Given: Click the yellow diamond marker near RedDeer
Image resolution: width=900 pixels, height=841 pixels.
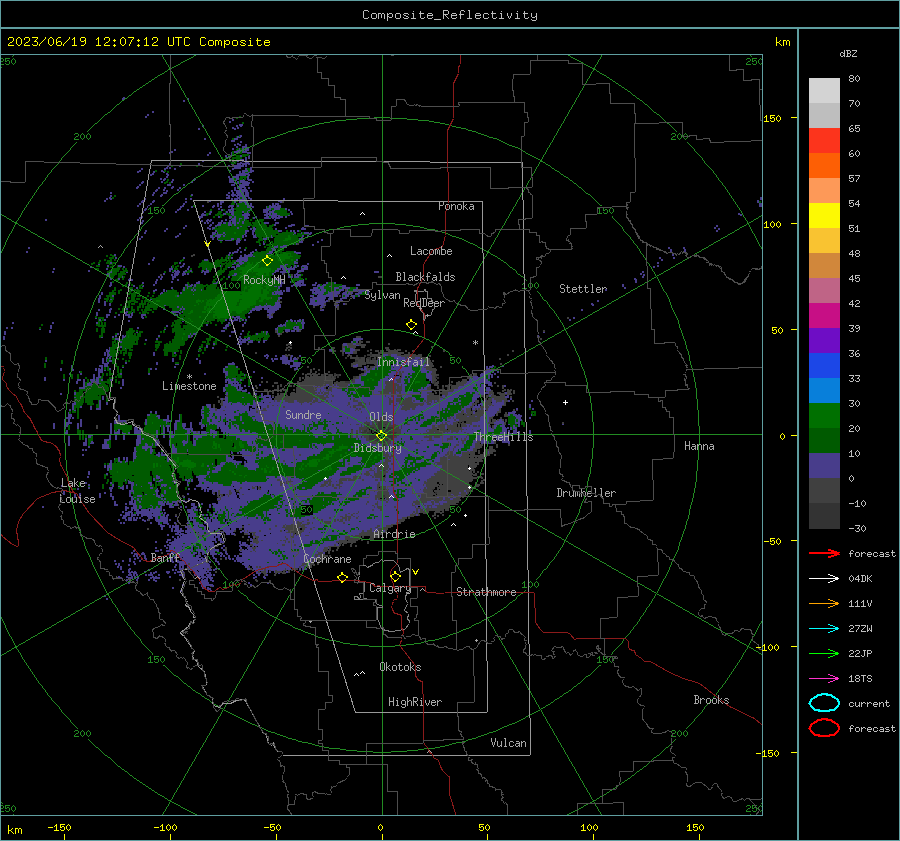Looking at the screenshot, I should tap(412, 325).
